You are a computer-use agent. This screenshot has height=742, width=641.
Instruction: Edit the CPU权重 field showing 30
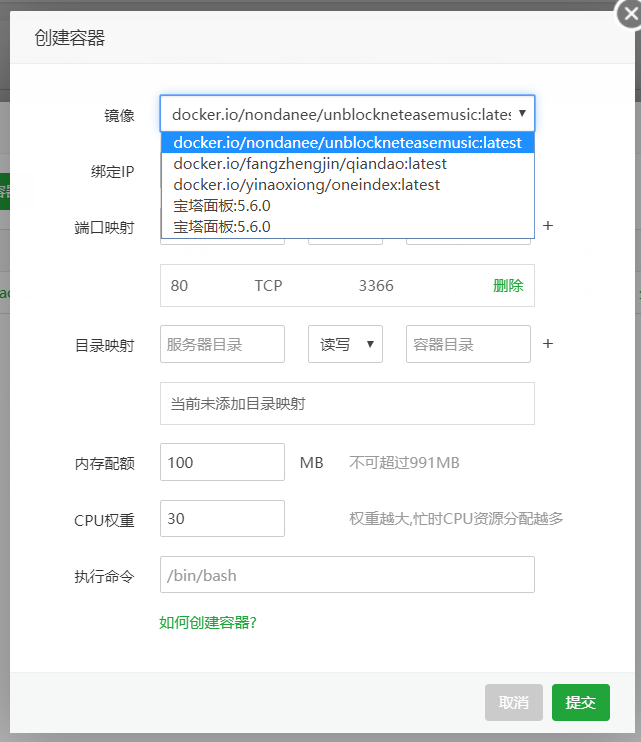(x=222, y=519)
